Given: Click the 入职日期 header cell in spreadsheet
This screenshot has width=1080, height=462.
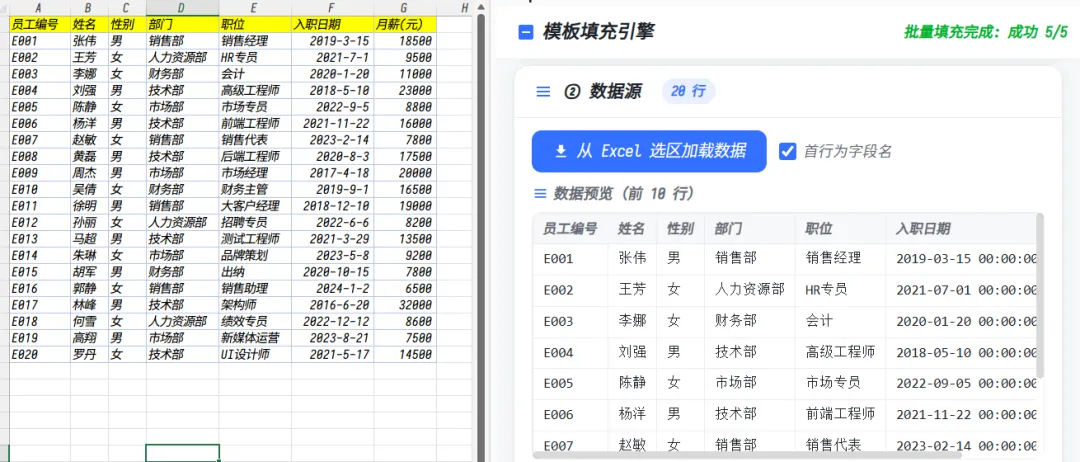Looking at the screenshot, I should [333, 24].
